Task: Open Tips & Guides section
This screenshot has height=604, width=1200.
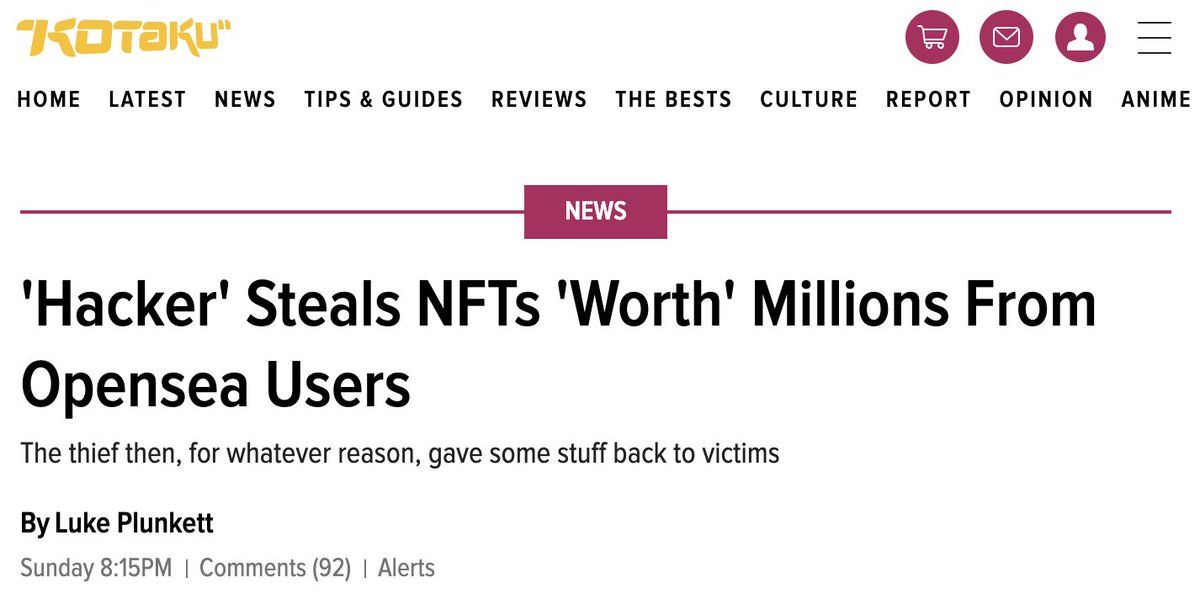Action: click(383, 99)
